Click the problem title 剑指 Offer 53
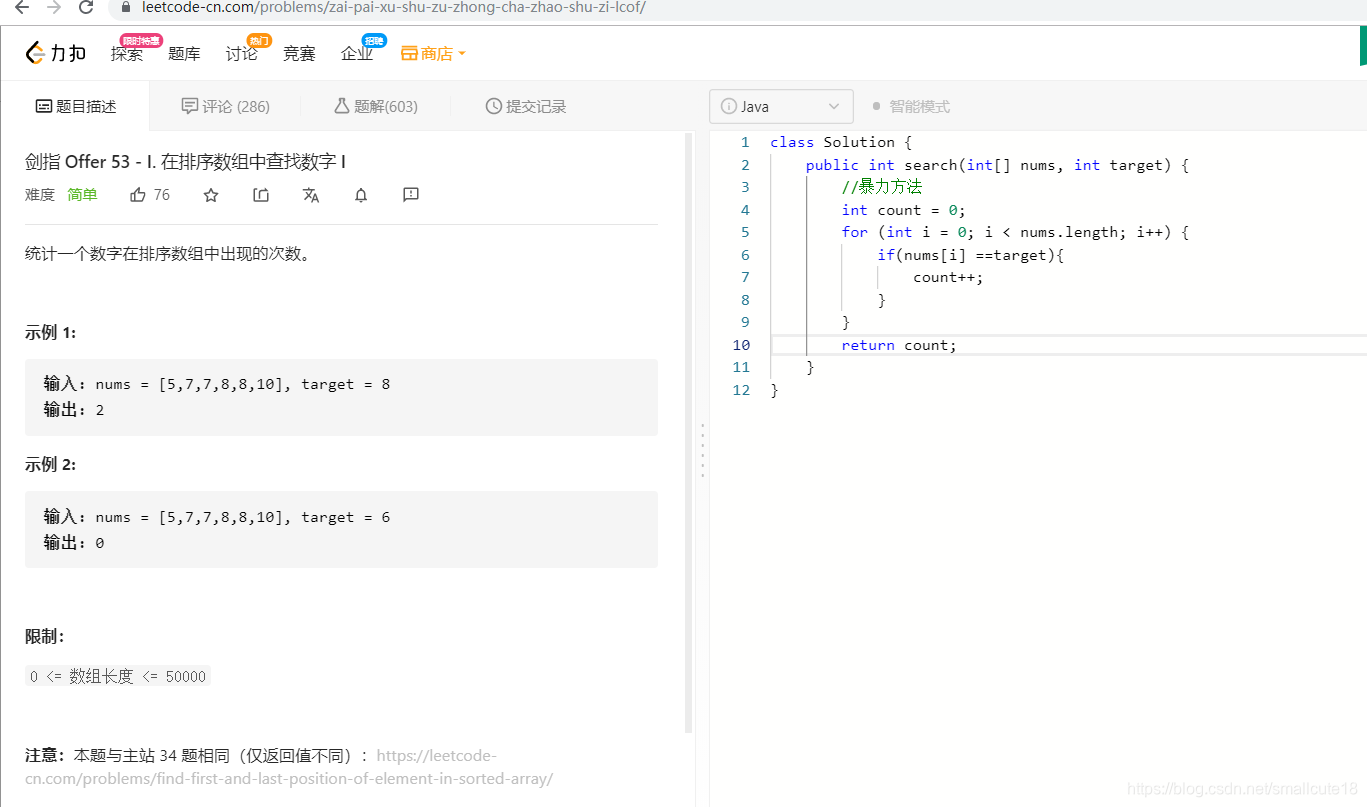1367x807 pixels. click(186, 162)
